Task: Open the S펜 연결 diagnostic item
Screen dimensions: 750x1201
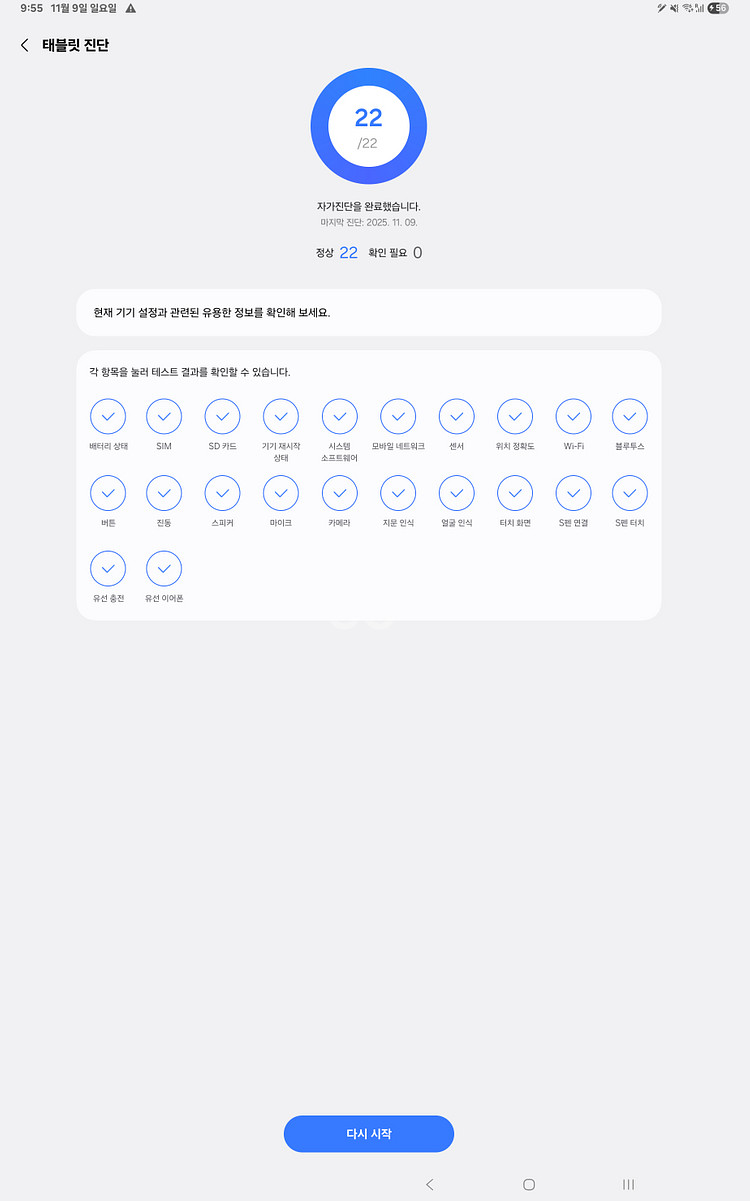Action: point(573,492)
